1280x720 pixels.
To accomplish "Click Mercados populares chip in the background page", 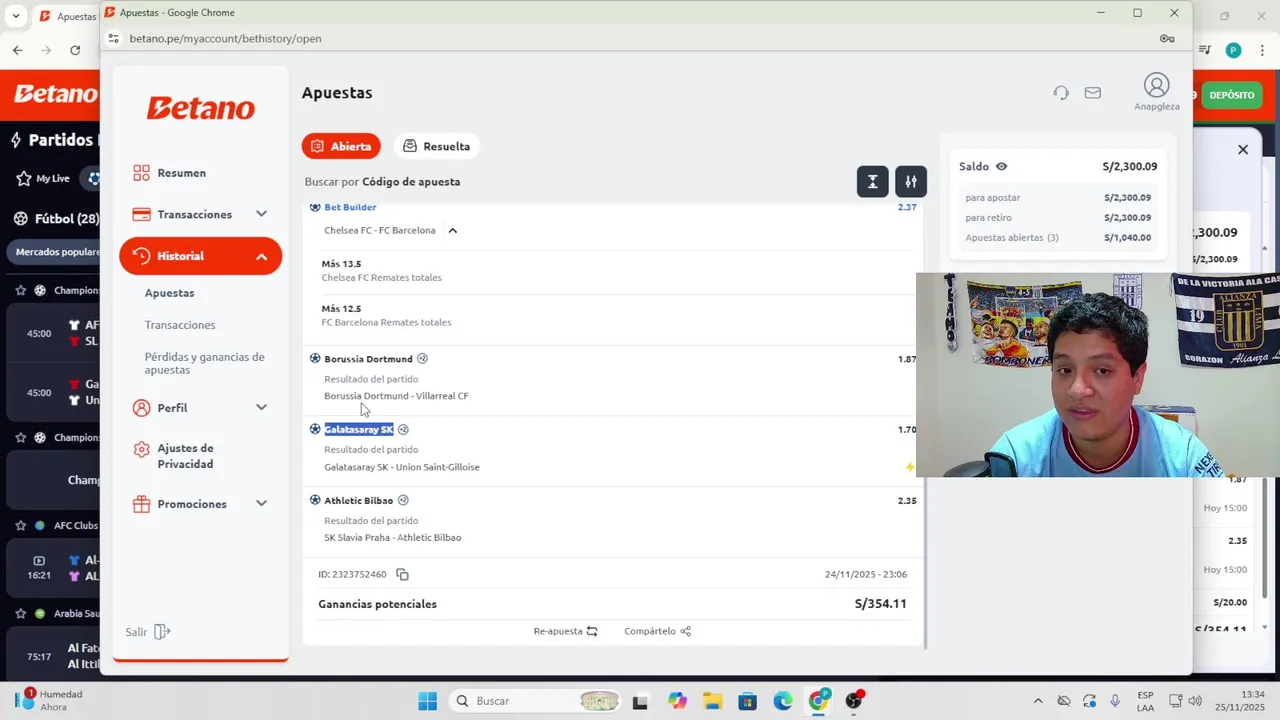I will click(56, 252).
